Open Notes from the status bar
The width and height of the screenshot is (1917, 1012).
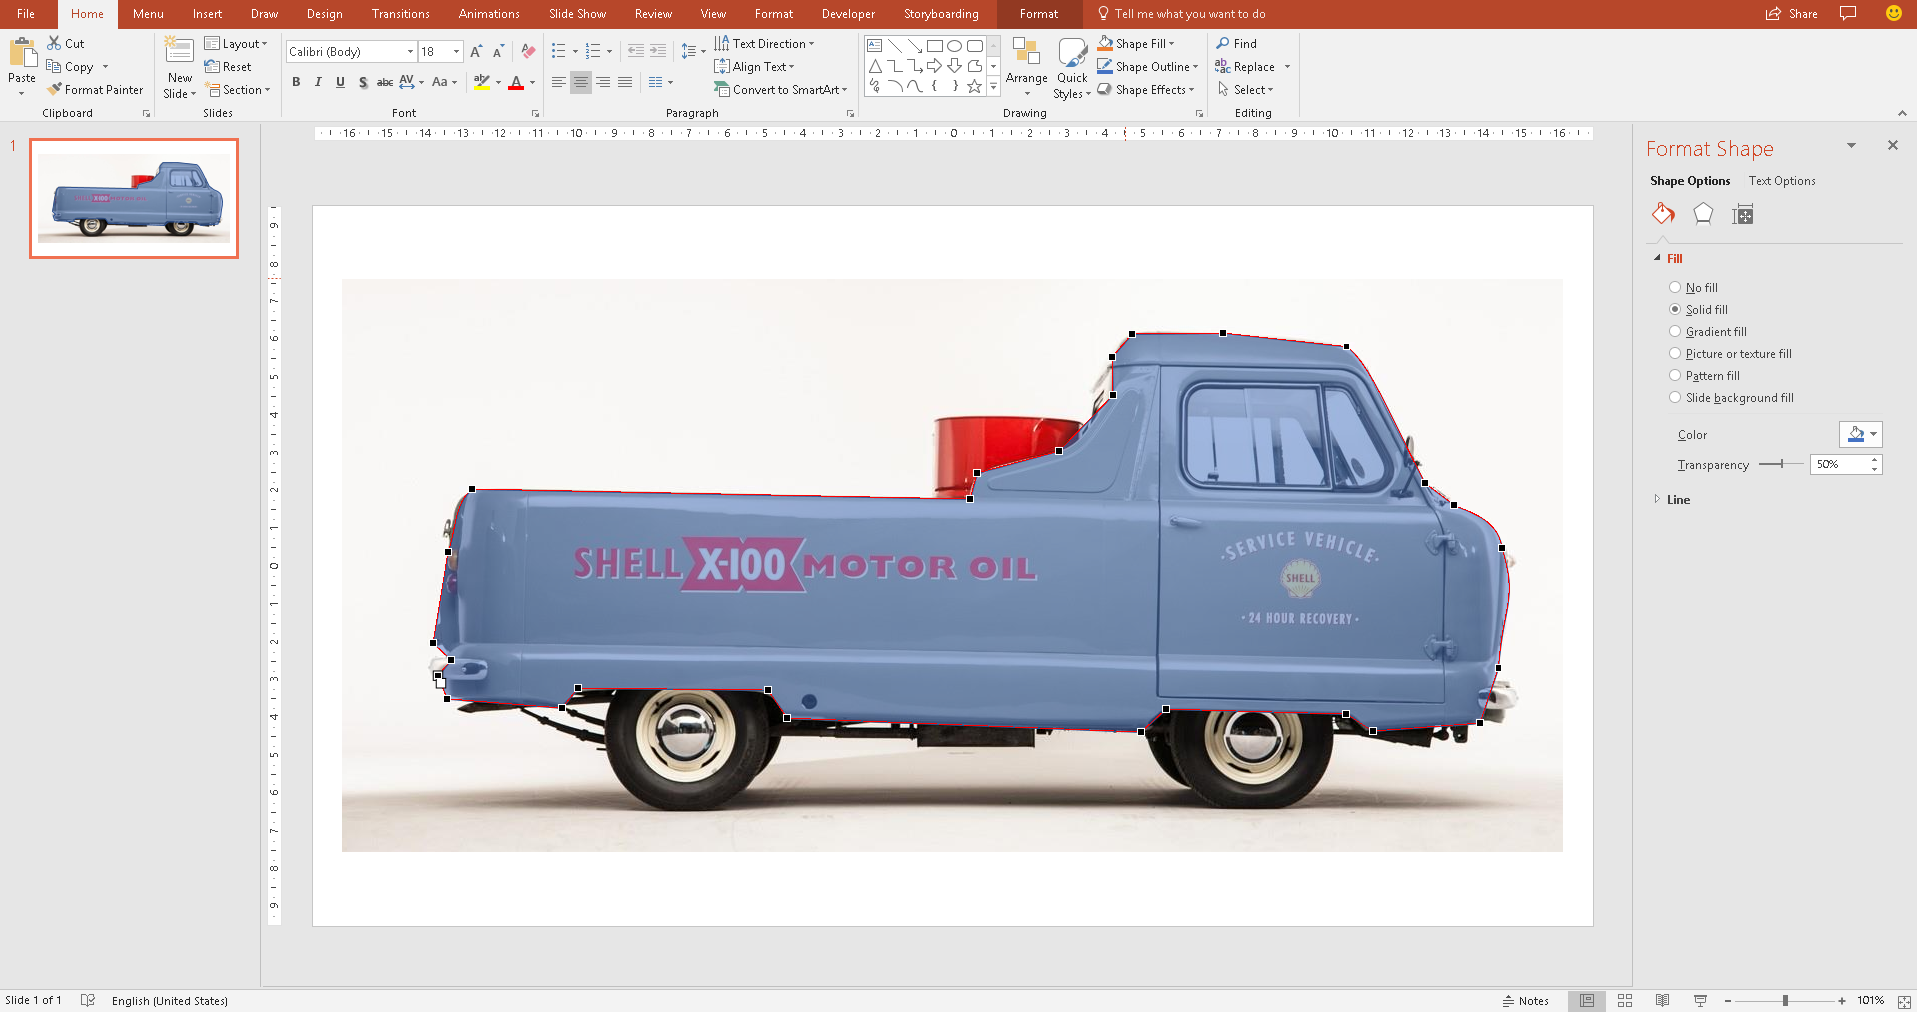click(x=1525, y=1000)
